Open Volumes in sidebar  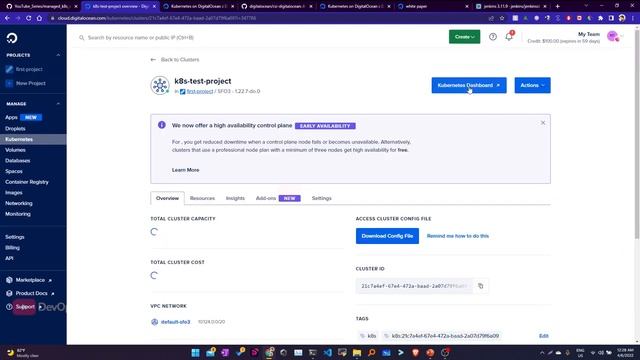point(15,150)
